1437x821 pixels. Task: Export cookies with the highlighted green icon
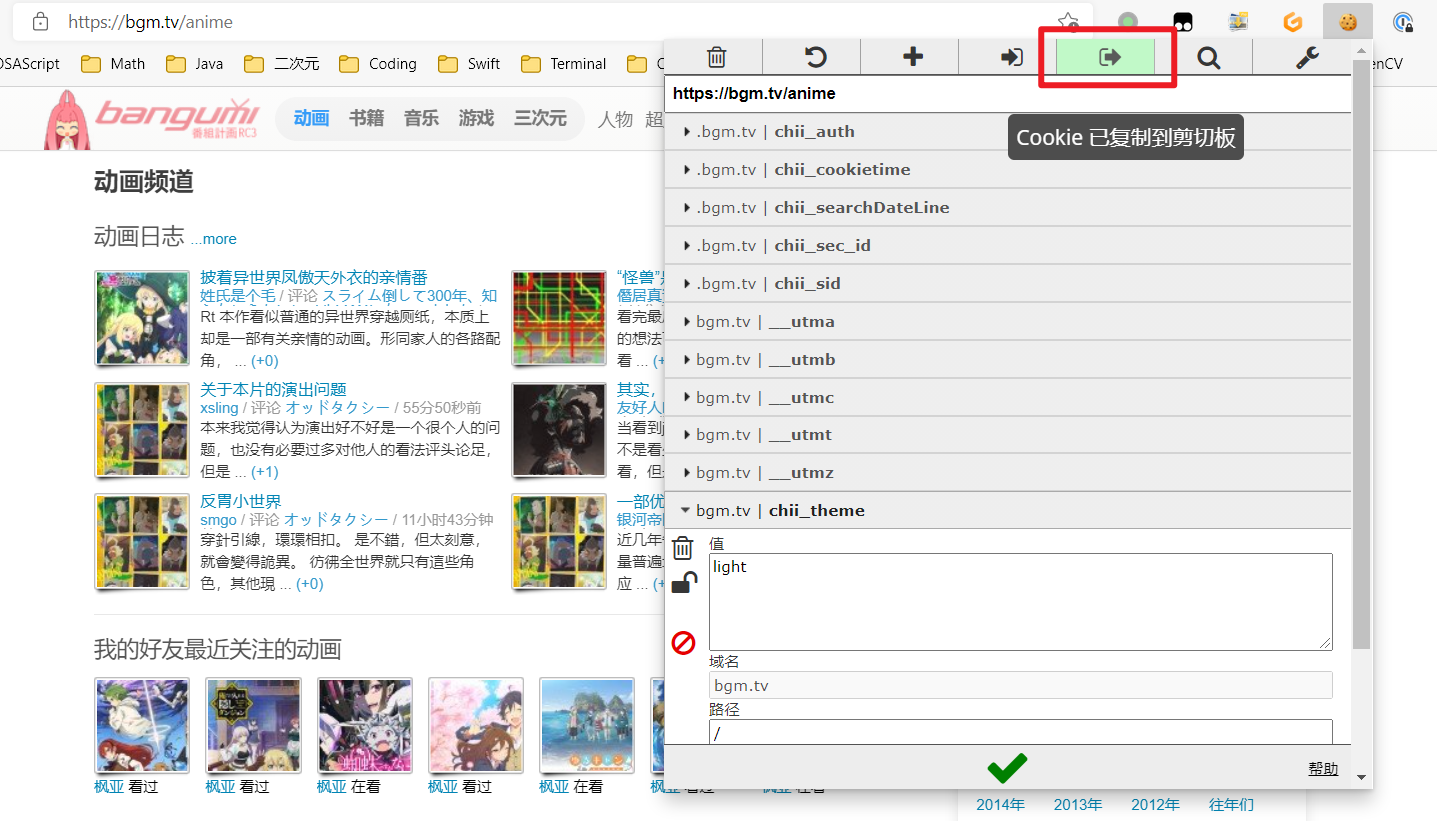[x=1108, y=57]
